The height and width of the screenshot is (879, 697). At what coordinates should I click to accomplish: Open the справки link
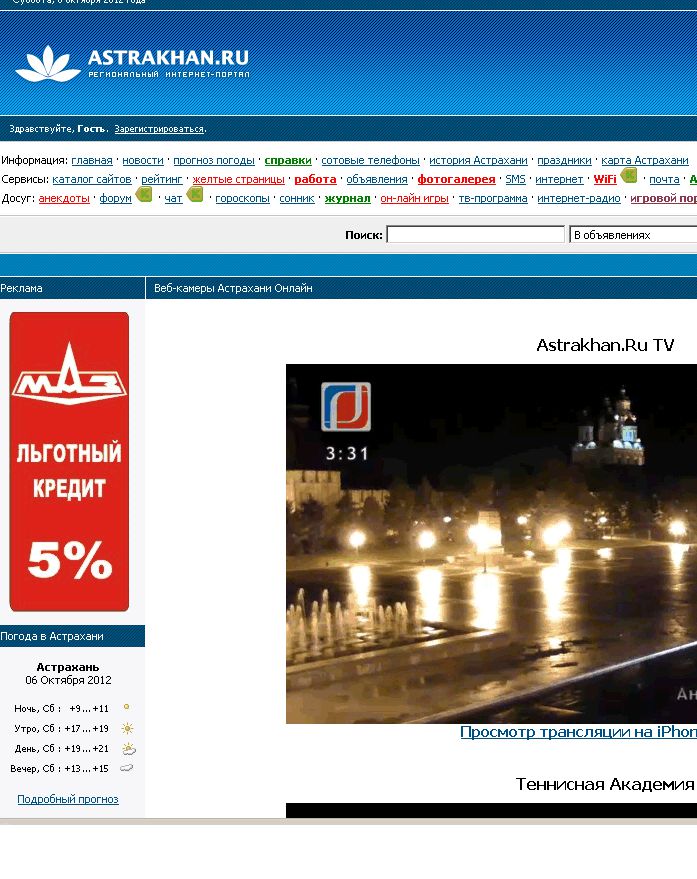pyautogui.click(x=288, y=160)
